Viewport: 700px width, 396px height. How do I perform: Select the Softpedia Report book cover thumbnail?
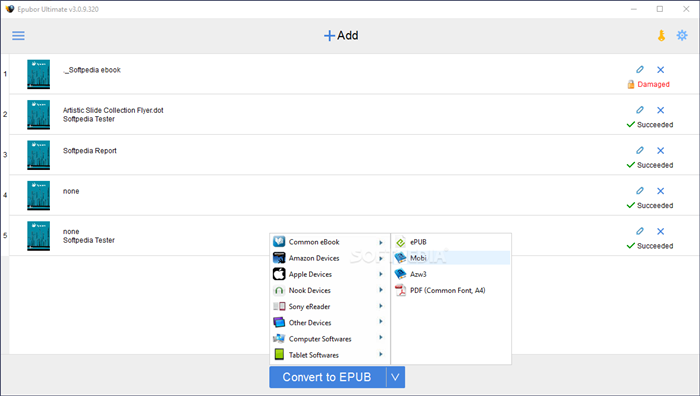coord(38,155)
